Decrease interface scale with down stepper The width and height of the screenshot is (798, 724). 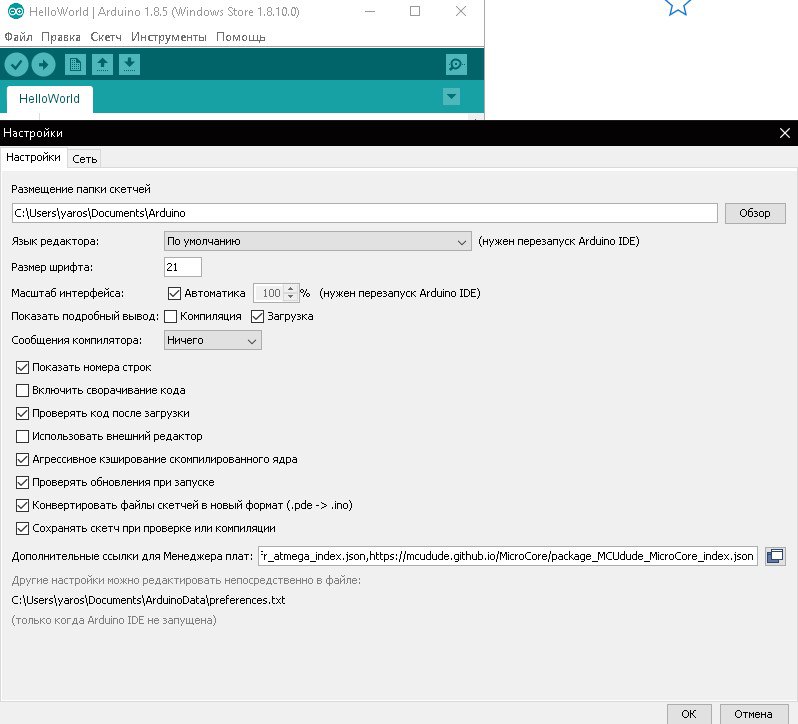(x=291, y=297)
